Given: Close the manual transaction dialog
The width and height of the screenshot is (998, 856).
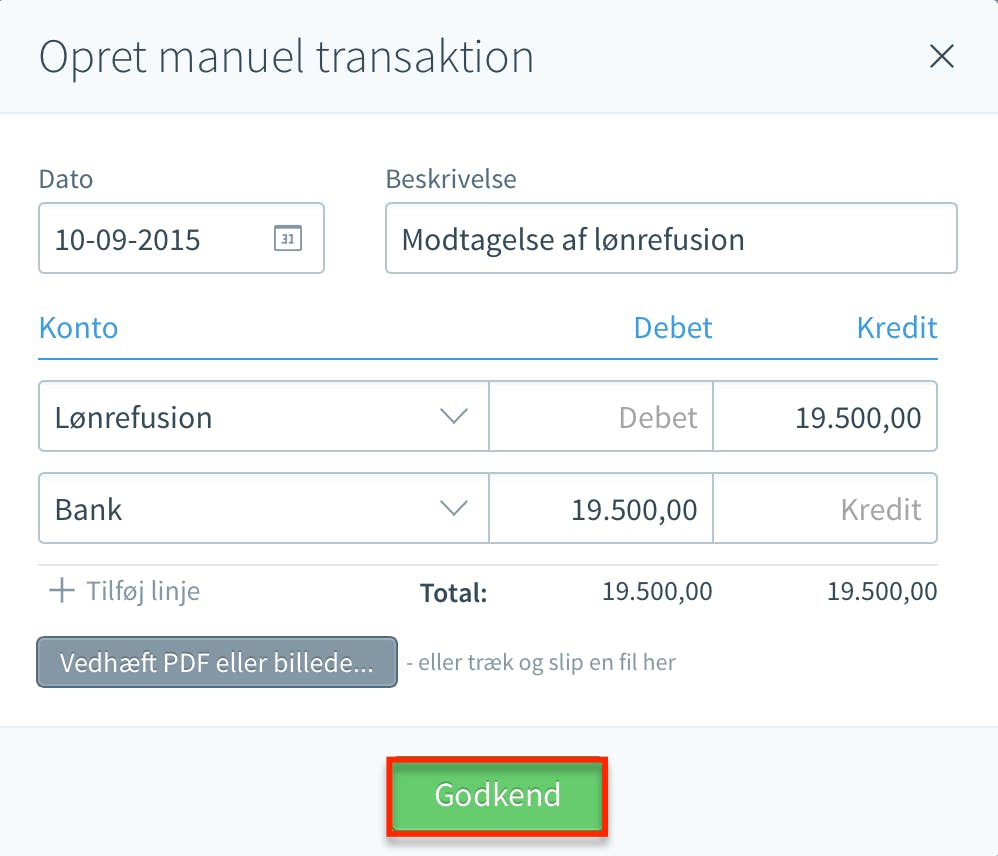Looking at the screenshot, I should pyautogui.click(x=941, y=56).
